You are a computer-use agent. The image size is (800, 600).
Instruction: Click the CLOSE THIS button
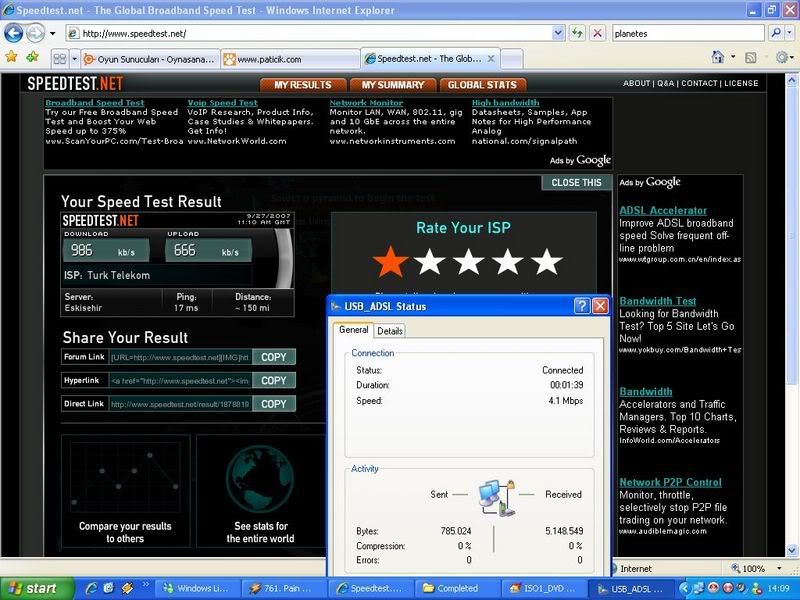[577, 183]
